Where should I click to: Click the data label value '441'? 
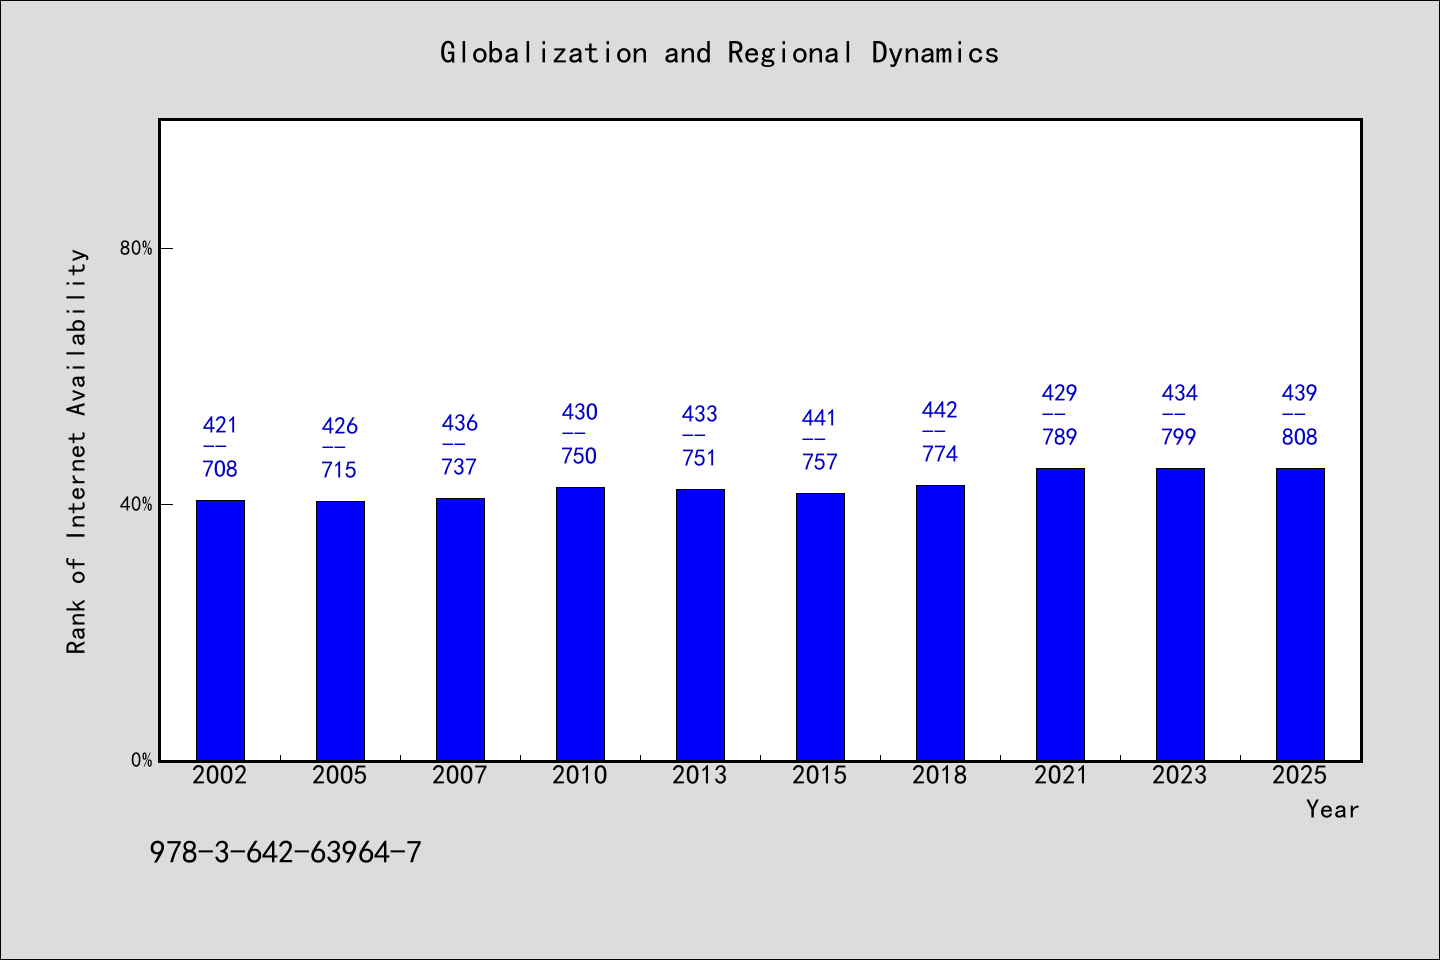tap(820, 419)
